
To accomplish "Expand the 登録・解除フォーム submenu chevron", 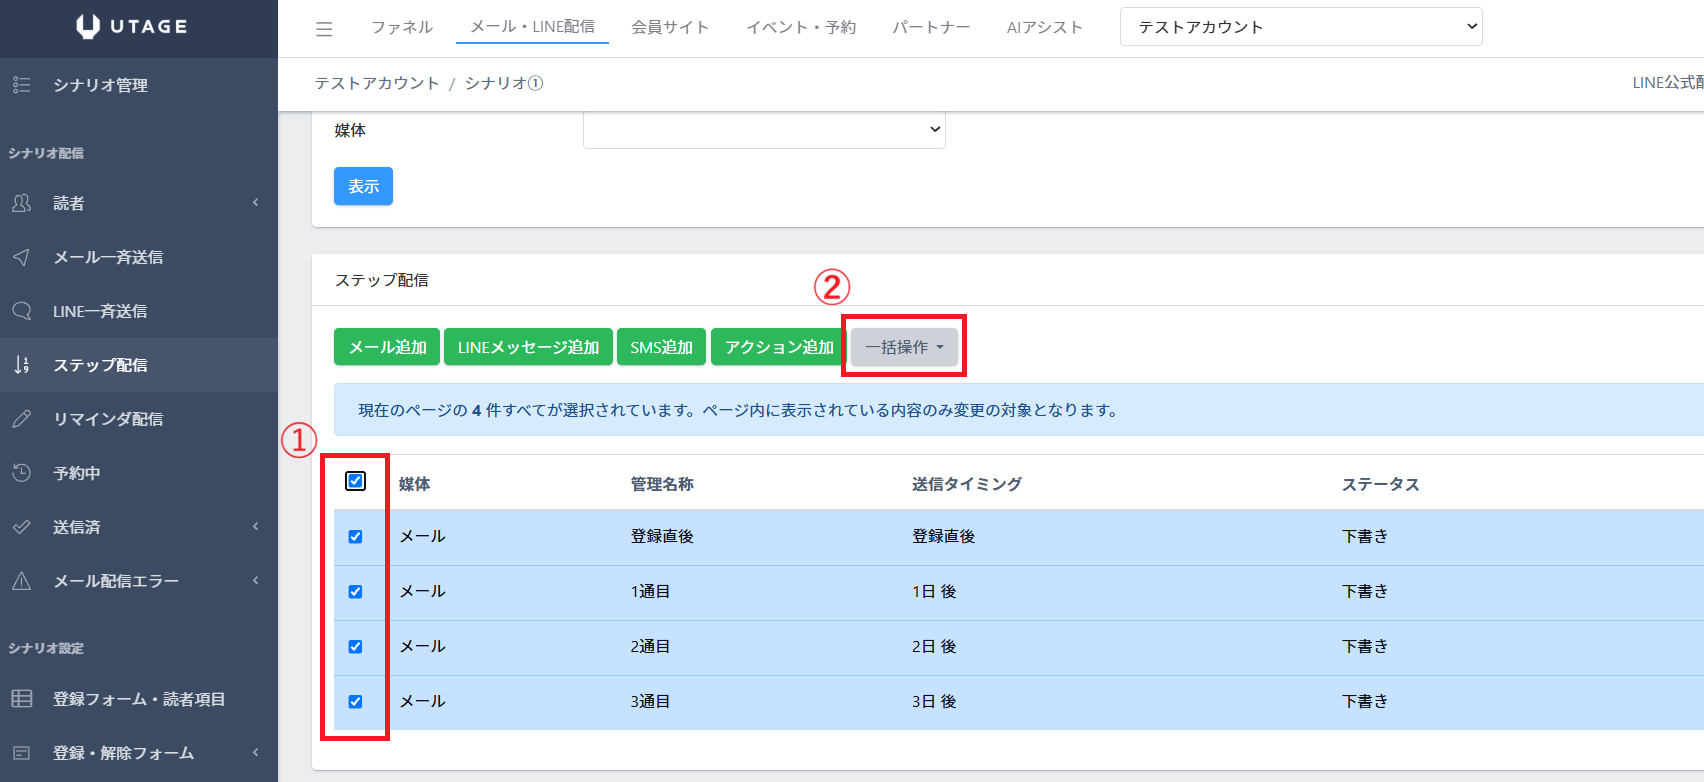I will point(256,753).
